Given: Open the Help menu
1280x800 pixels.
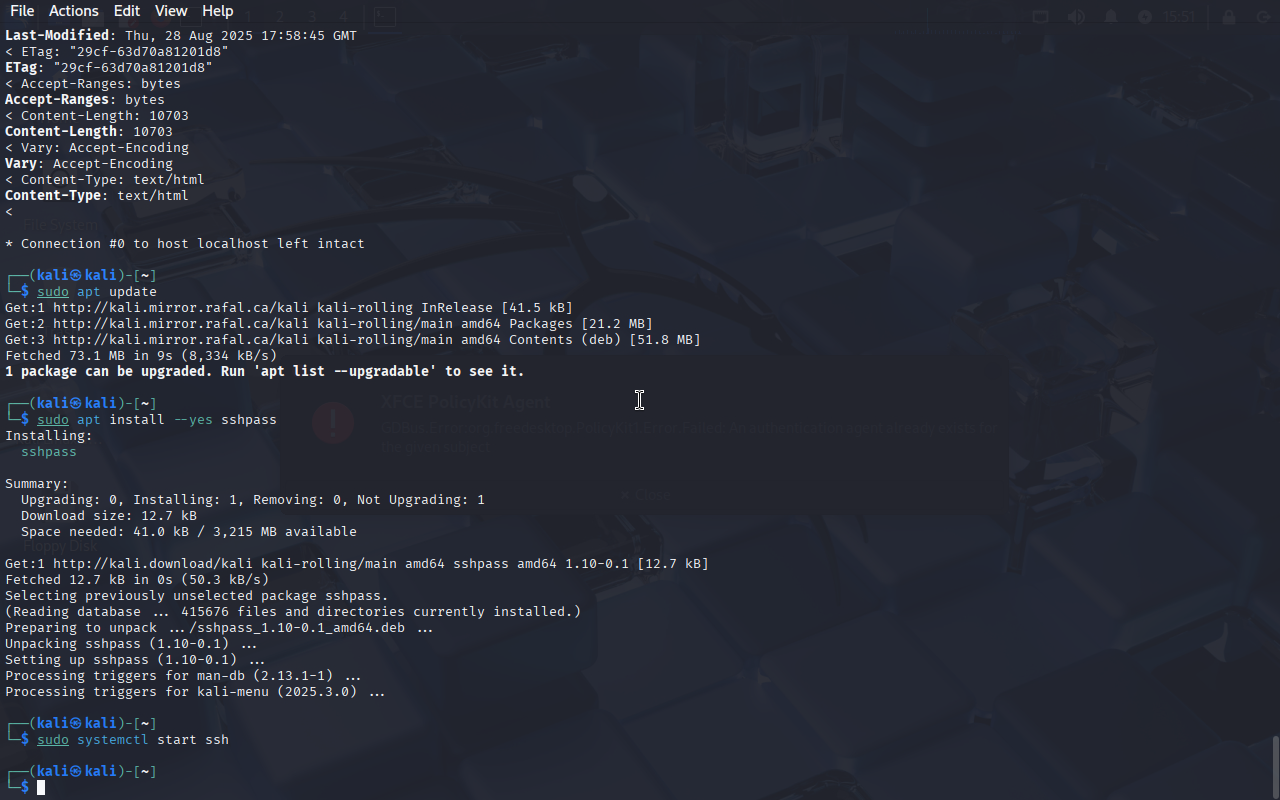Looking at the screenshot, I should tap(217, 11).
